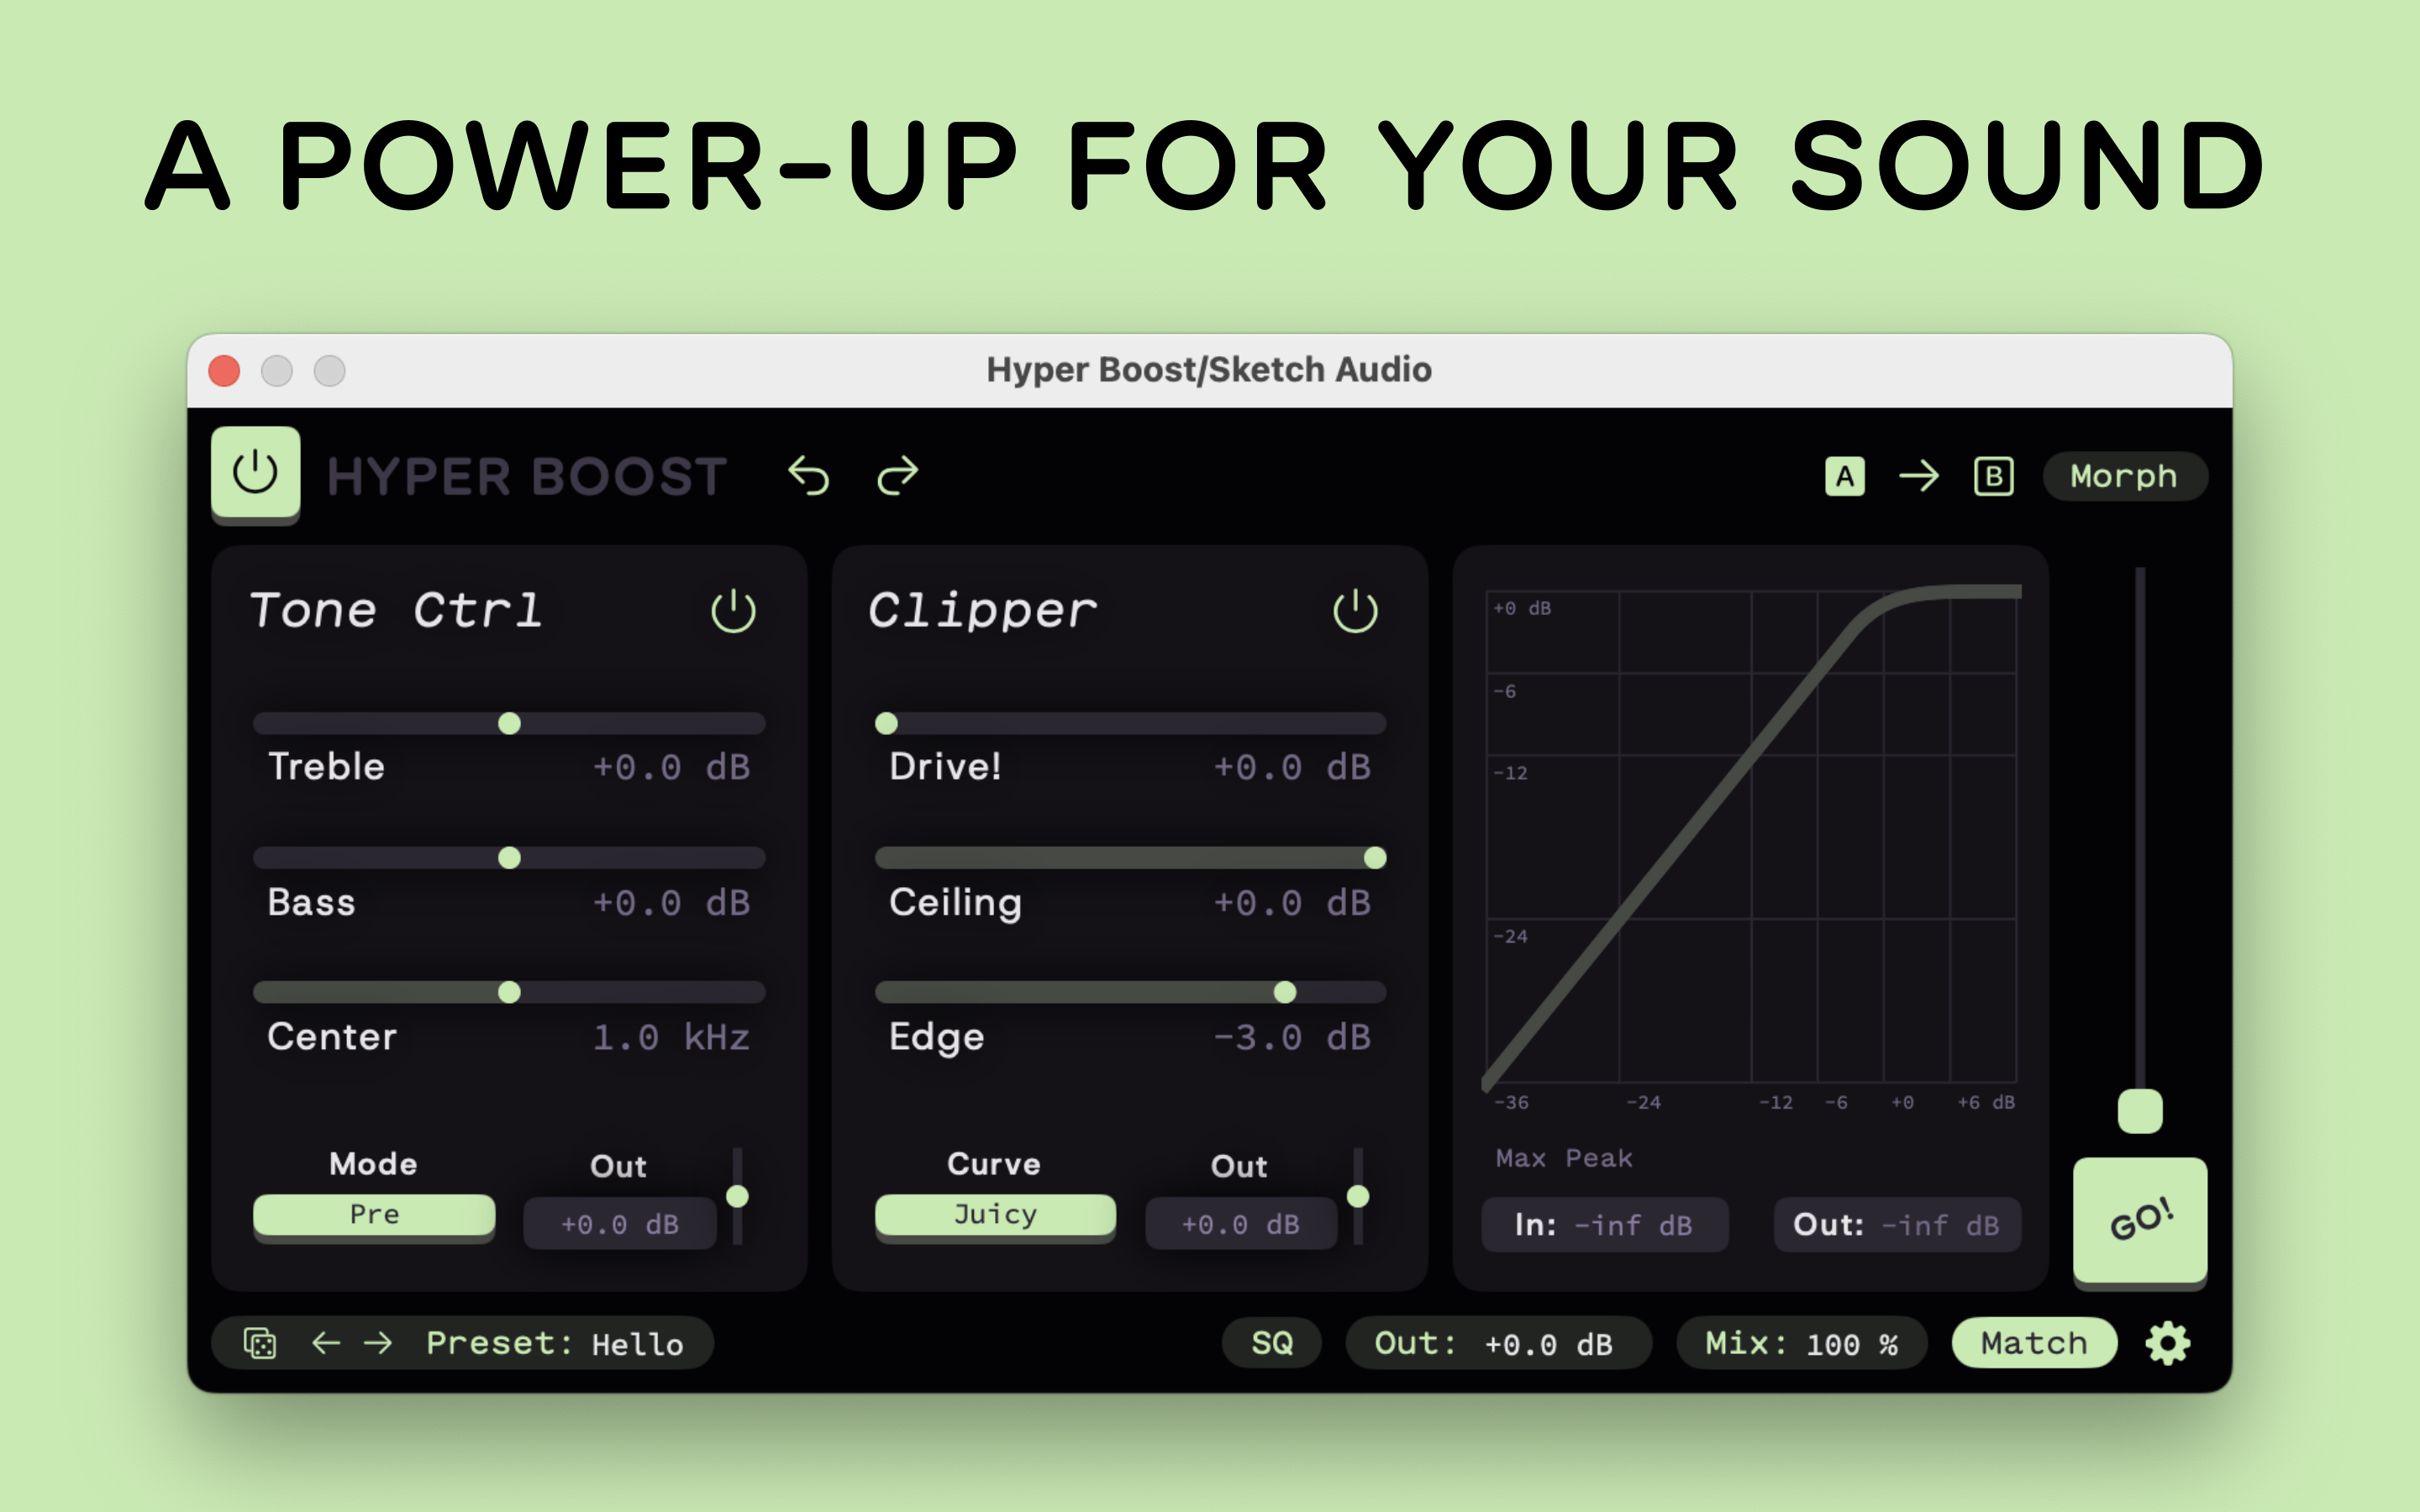Screen dimensions: 2420x1512
Task: Click the Drive! +0.0 dB value
Action: (1292, 767)
